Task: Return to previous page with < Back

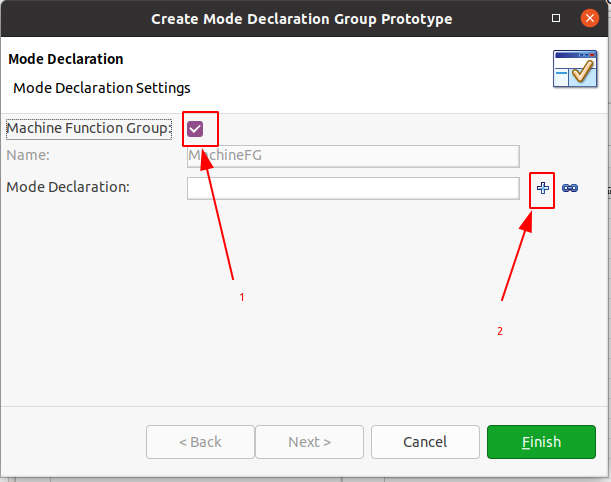Action: 200,442
